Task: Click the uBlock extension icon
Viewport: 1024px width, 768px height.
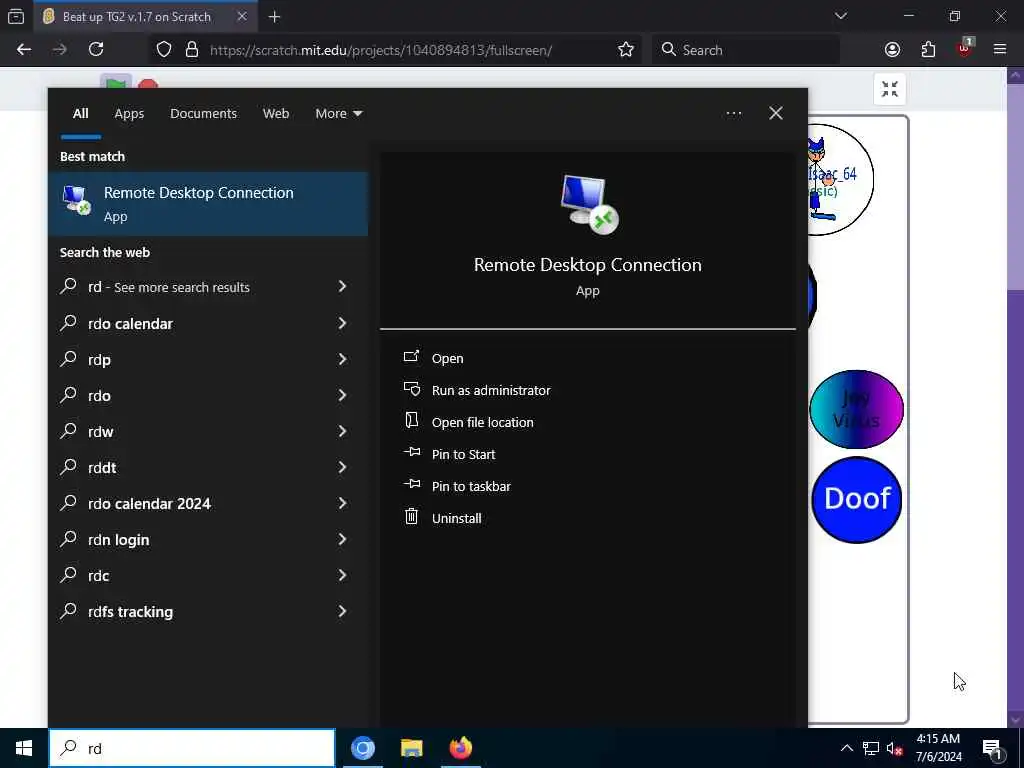Action: (x=965, y=48)
